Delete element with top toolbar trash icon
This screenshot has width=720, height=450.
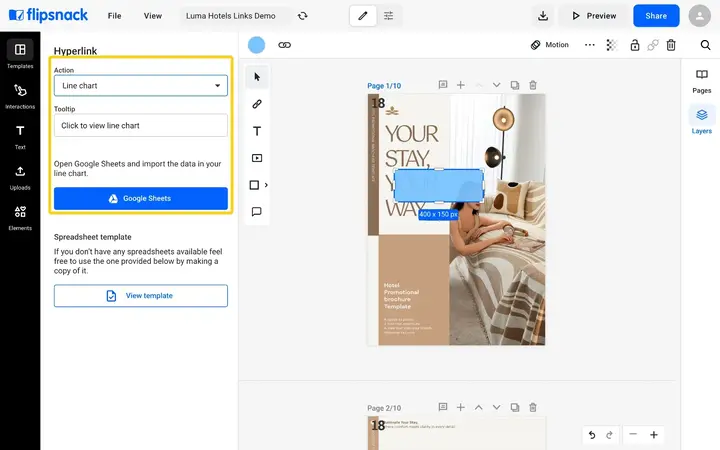coord(671,45)
